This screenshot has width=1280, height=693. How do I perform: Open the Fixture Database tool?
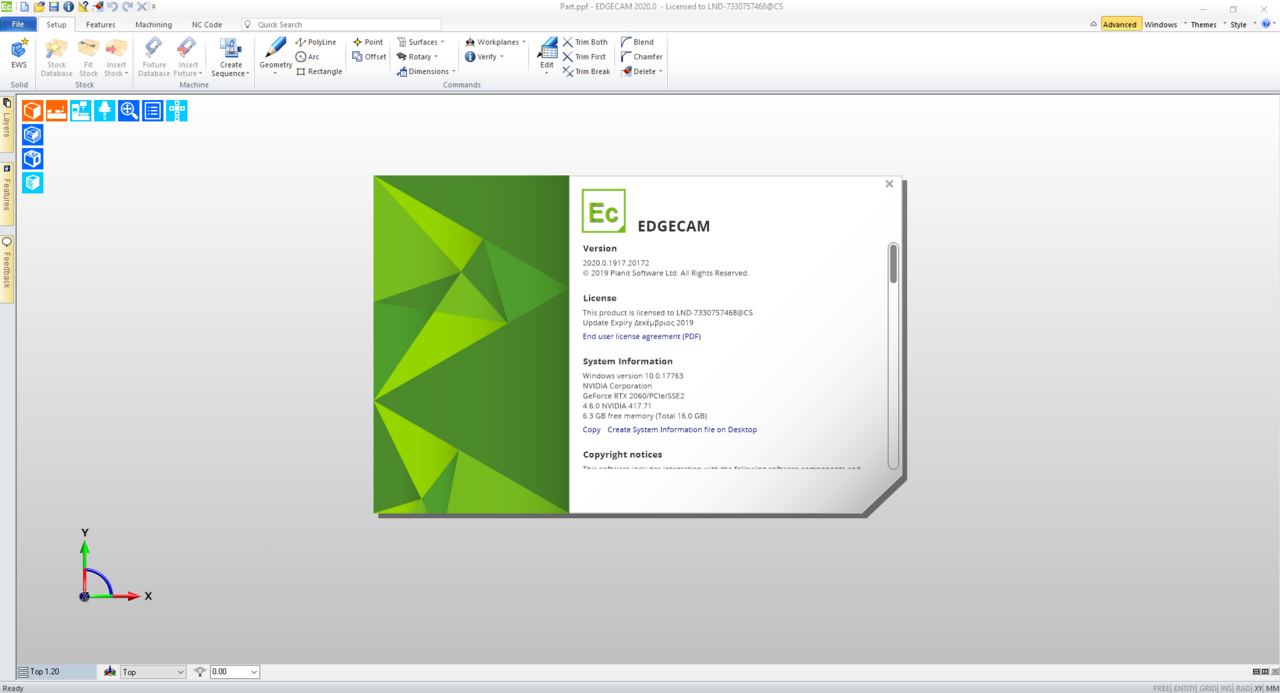click(154, 57)
